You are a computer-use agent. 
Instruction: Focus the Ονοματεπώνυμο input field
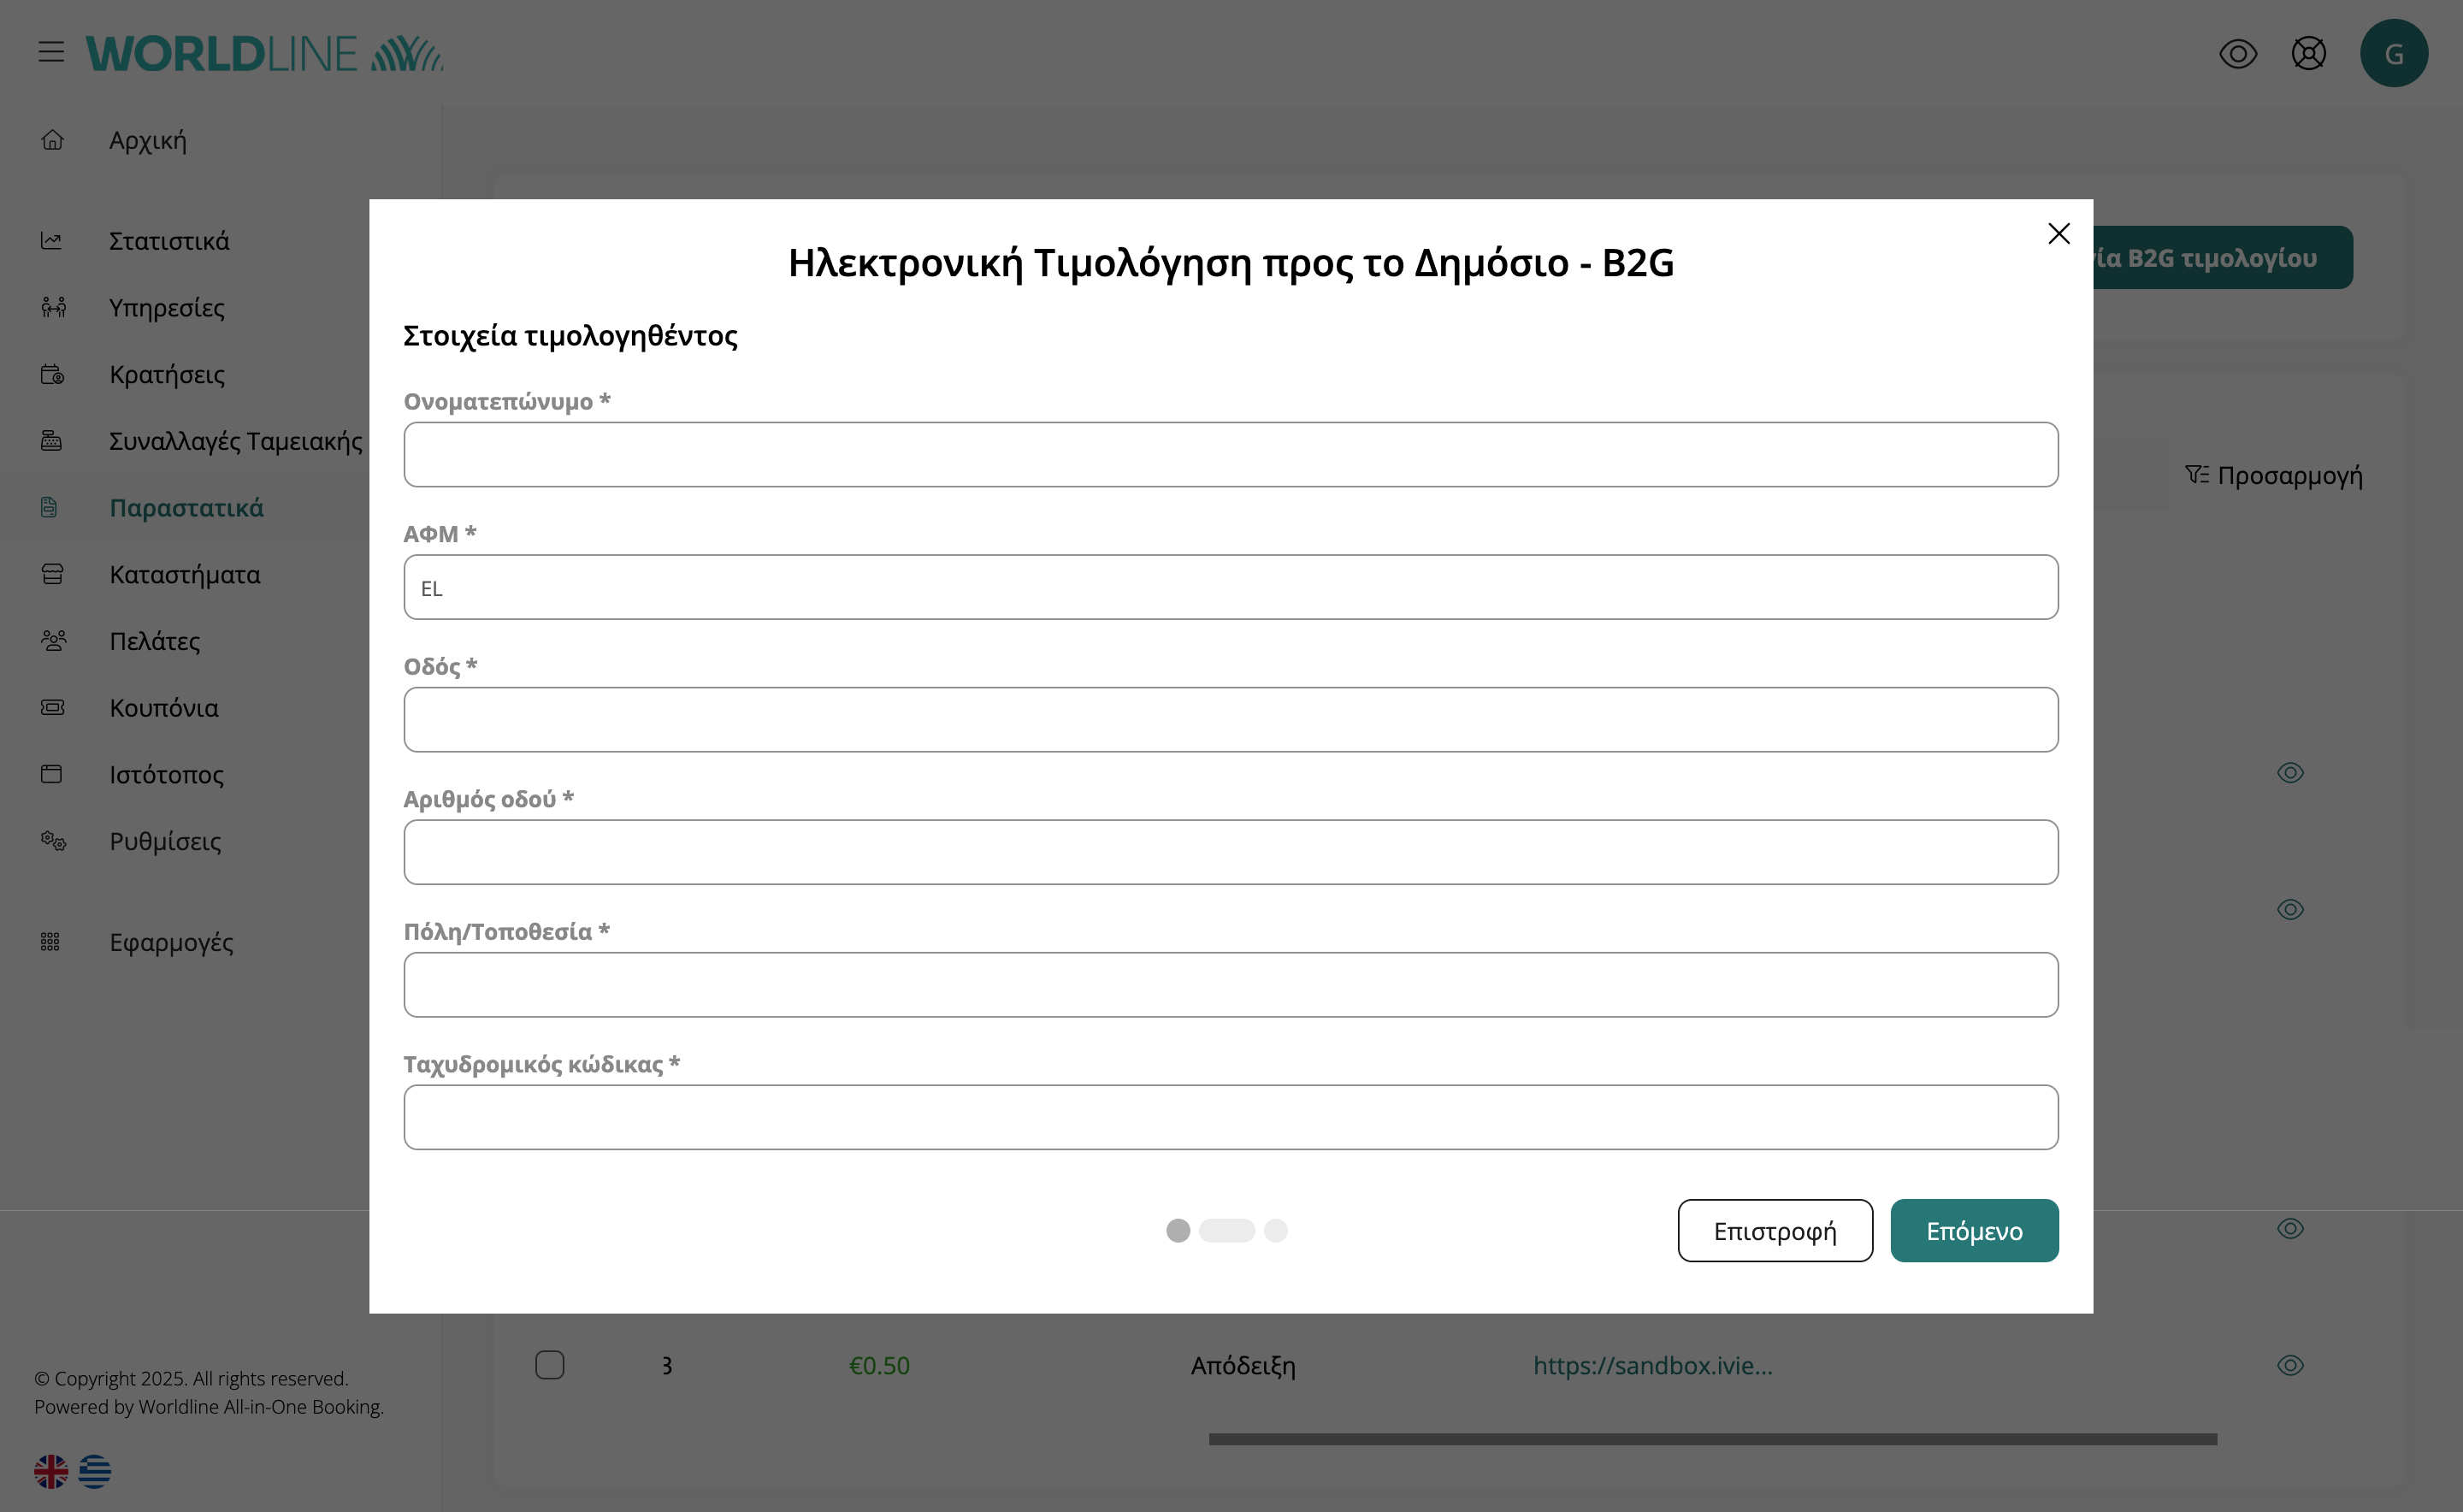[1230, 455]
